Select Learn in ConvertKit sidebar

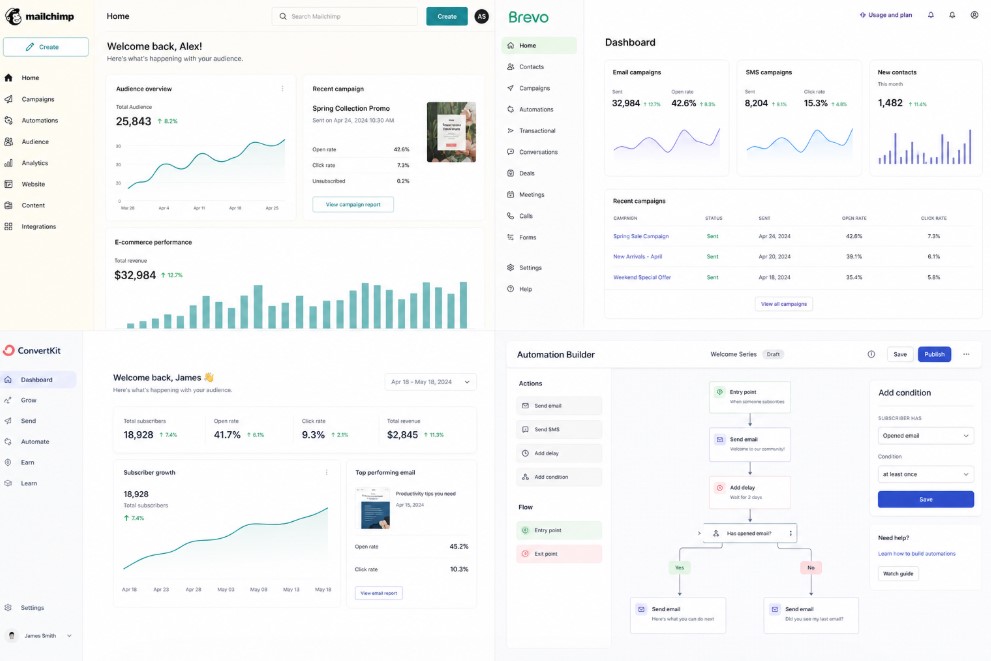[20, 483]
